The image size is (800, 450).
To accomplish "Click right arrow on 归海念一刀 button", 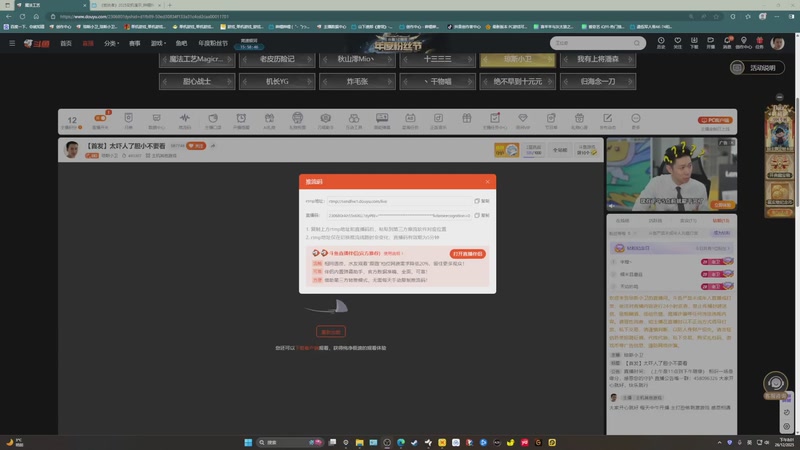I will click(630, 82).
